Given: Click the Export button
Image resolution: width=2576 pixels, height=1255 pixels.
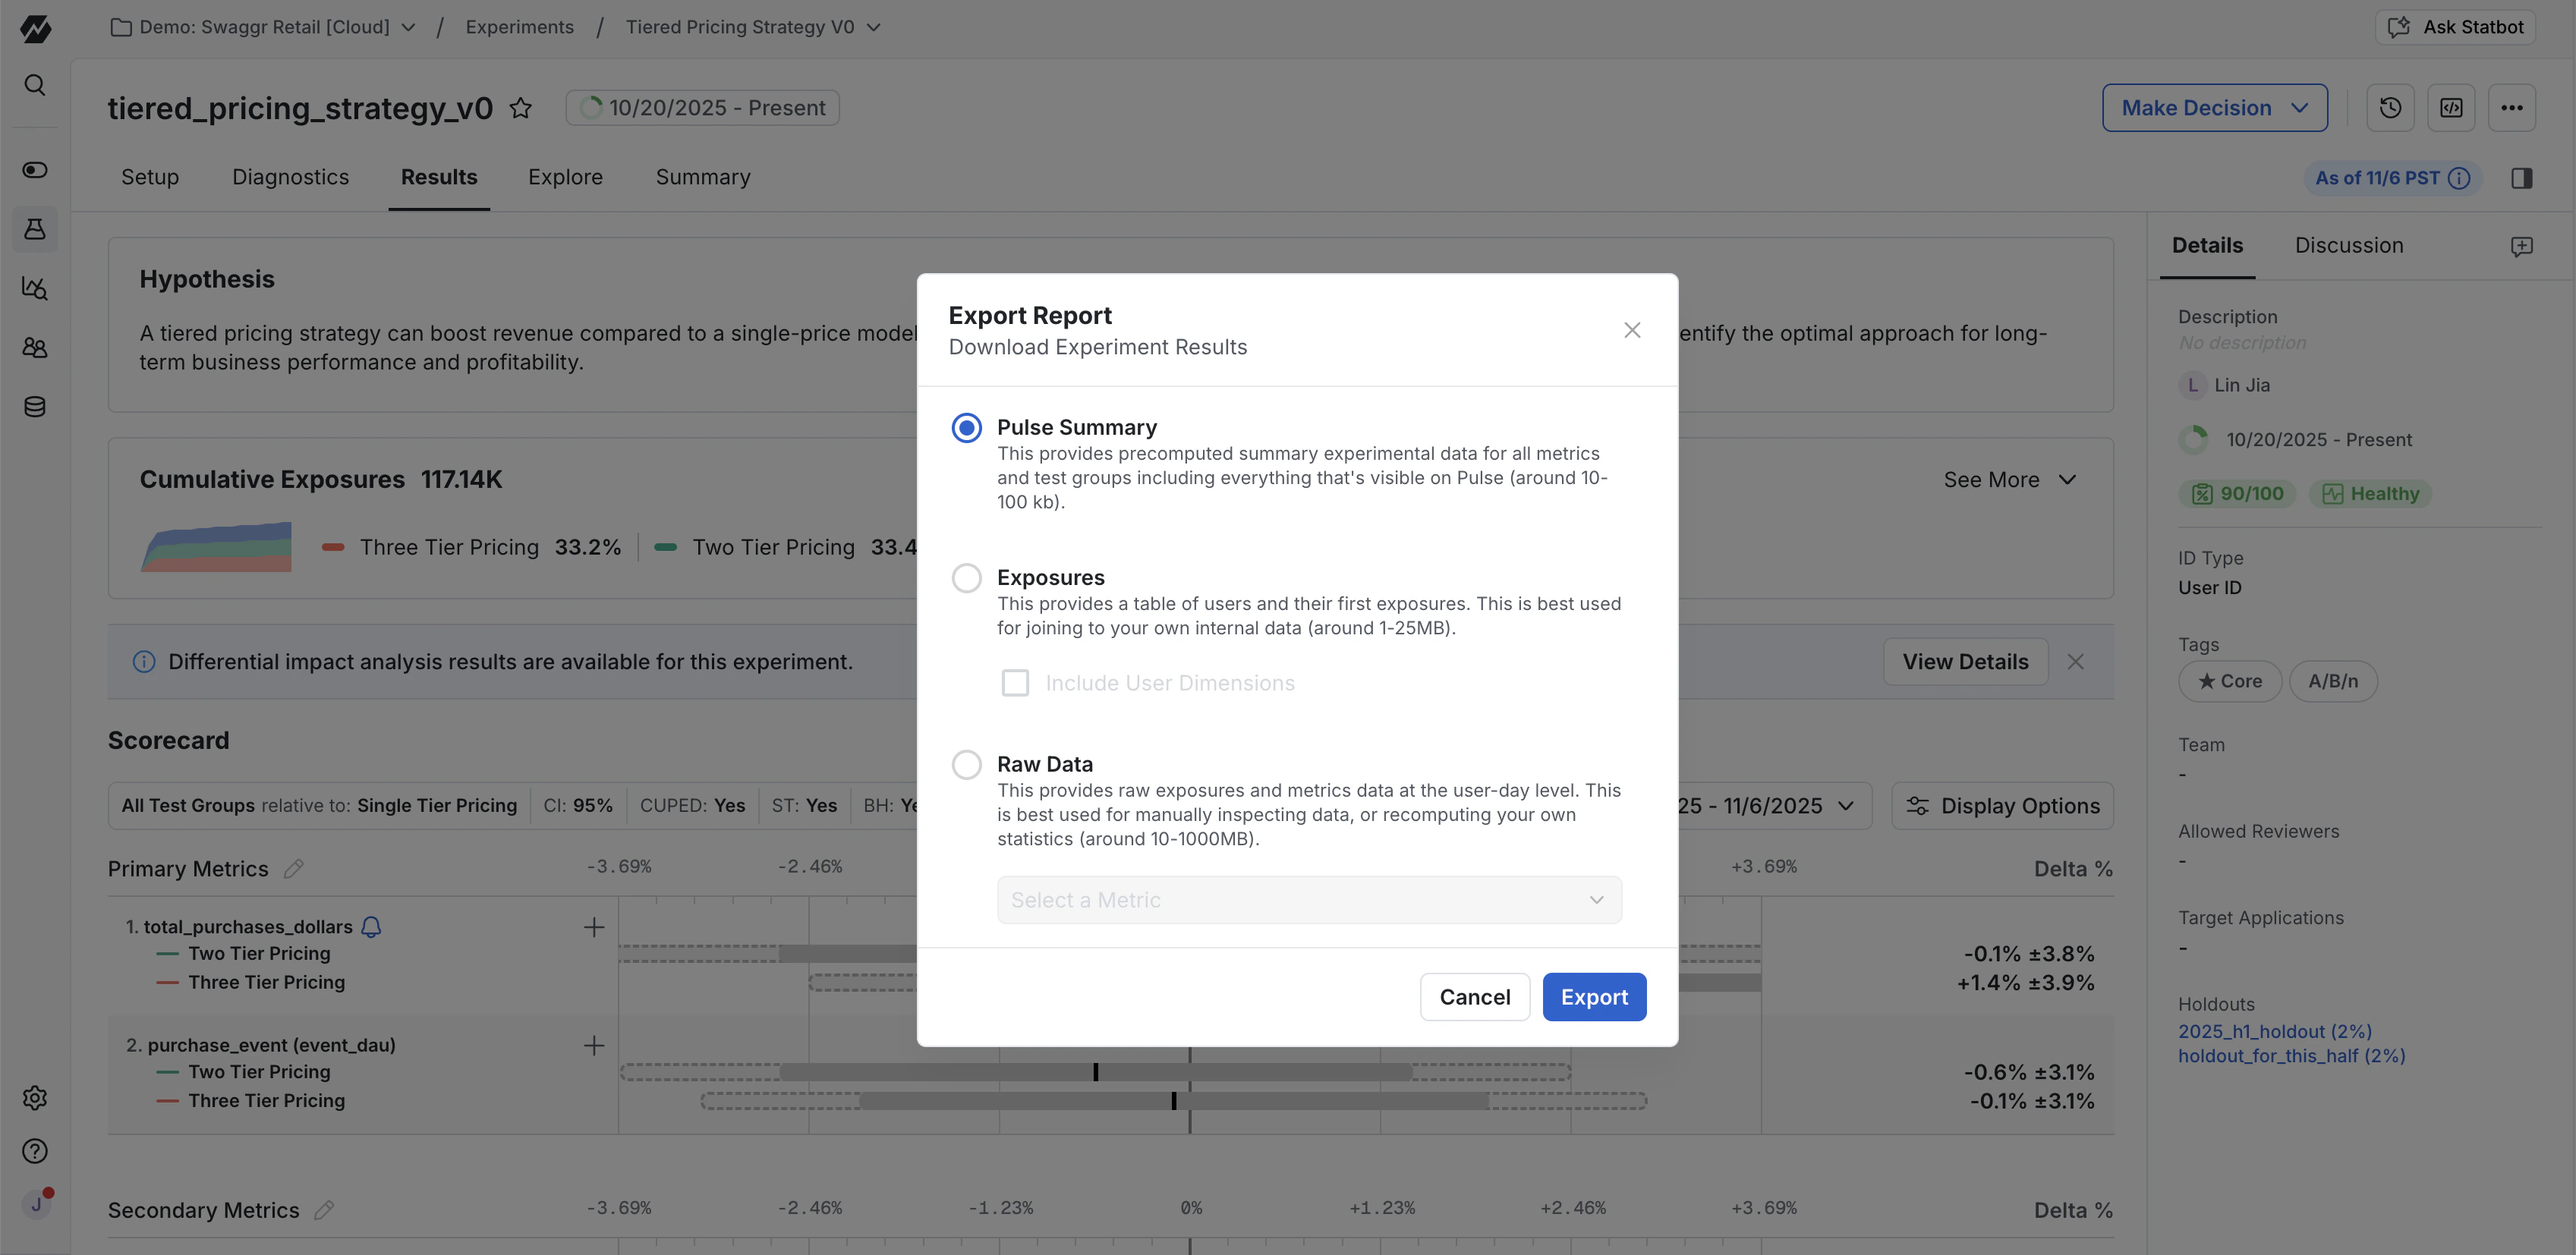Looking at the screenshot, I should (x=1594, y=996).
